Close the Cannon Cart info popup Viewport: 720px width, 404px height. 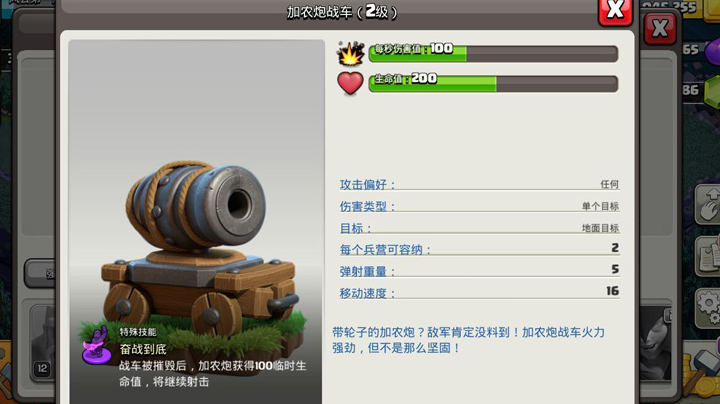pyautogui.click(x=615, y=10)
